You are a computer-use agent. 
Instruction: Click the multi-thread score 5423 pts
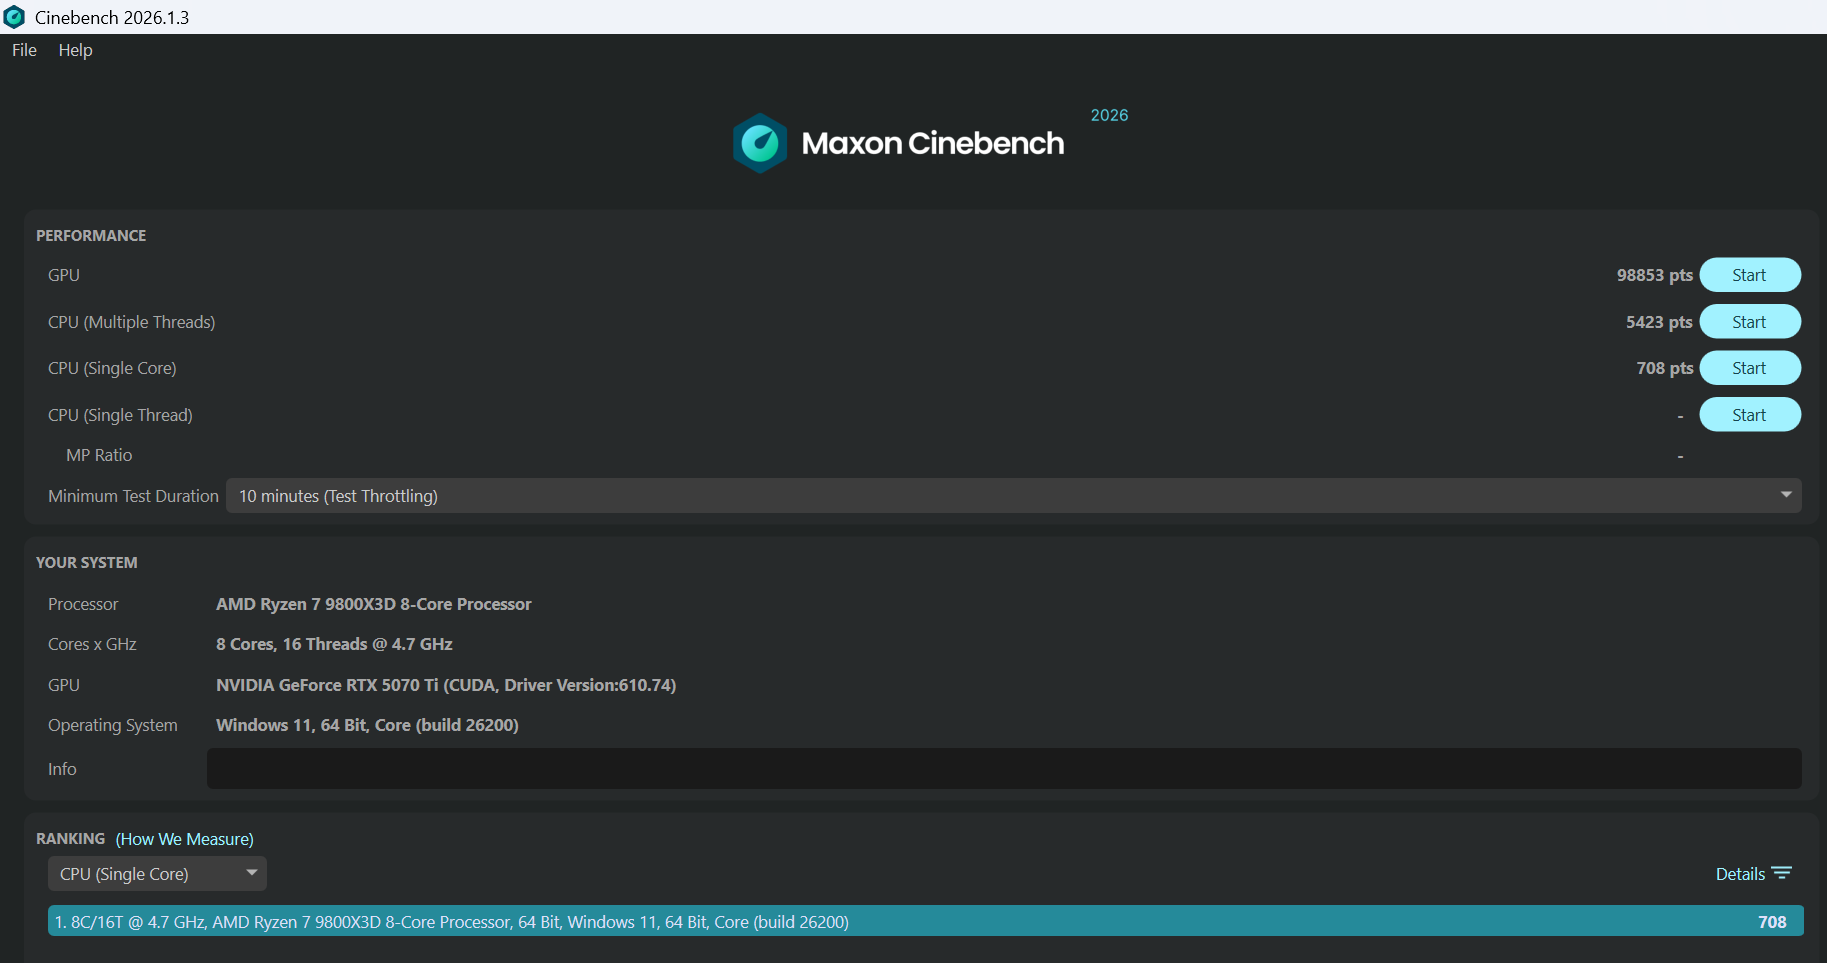[x=1659, y=322]
